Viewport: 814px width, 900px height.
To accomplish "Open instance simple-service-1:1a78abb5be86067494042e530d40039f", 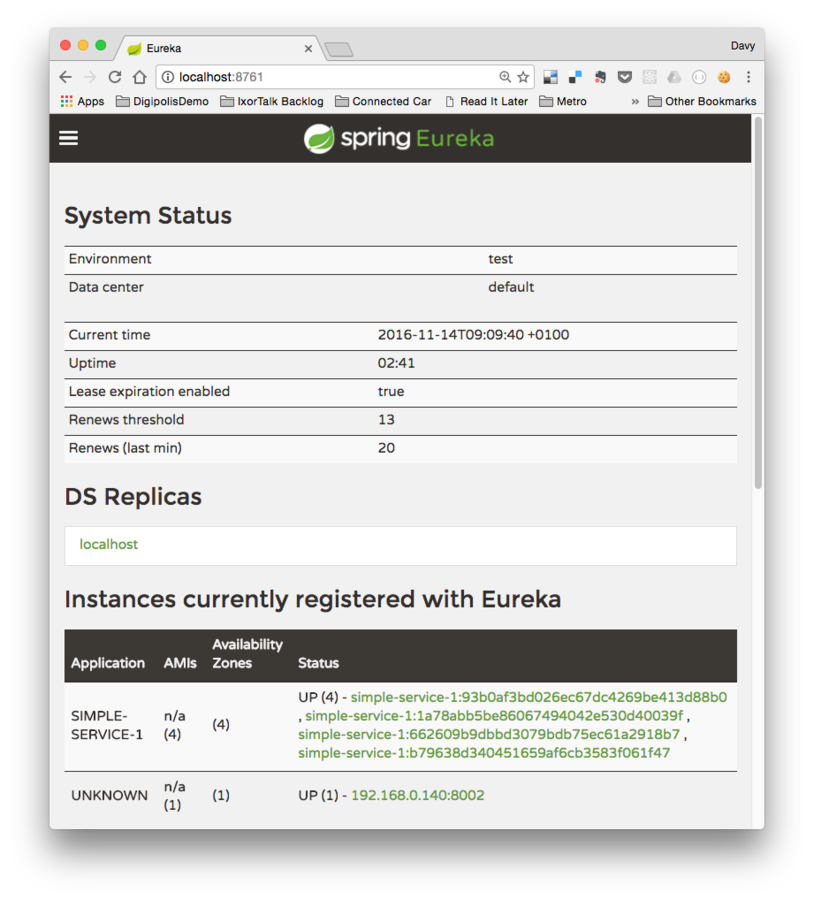I will pos(494,716).
